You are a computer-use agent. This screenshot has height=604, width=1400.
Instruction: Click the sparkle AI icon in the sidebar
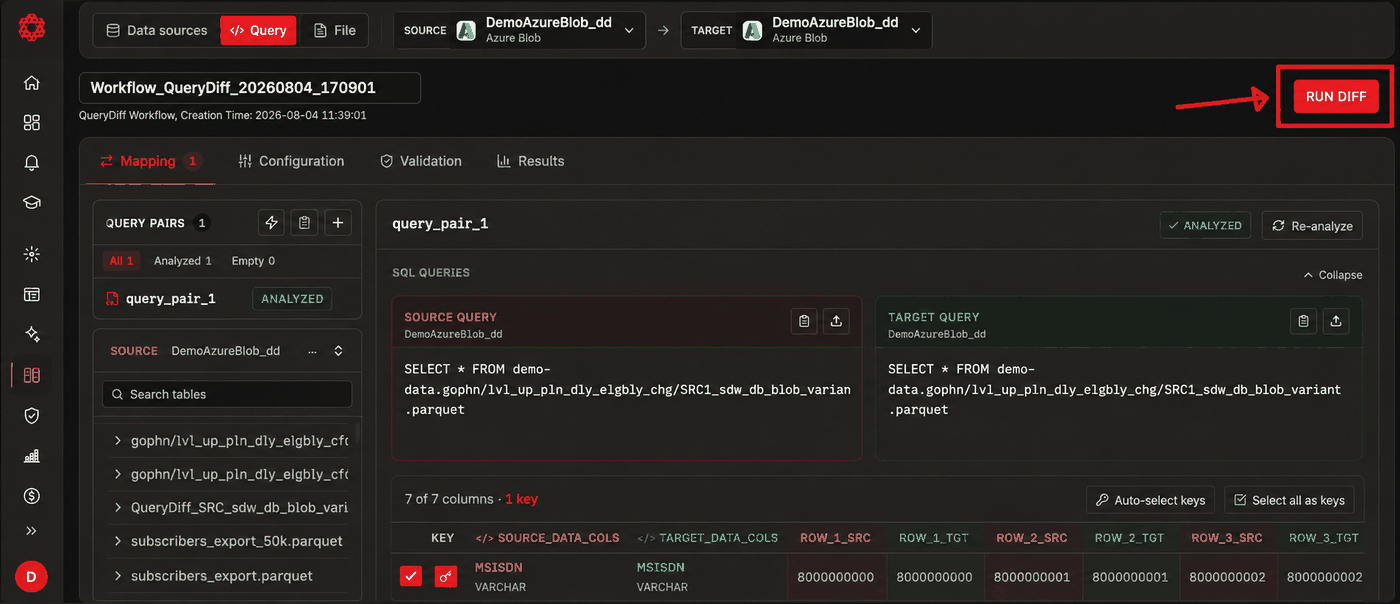[x=32, y=335]
